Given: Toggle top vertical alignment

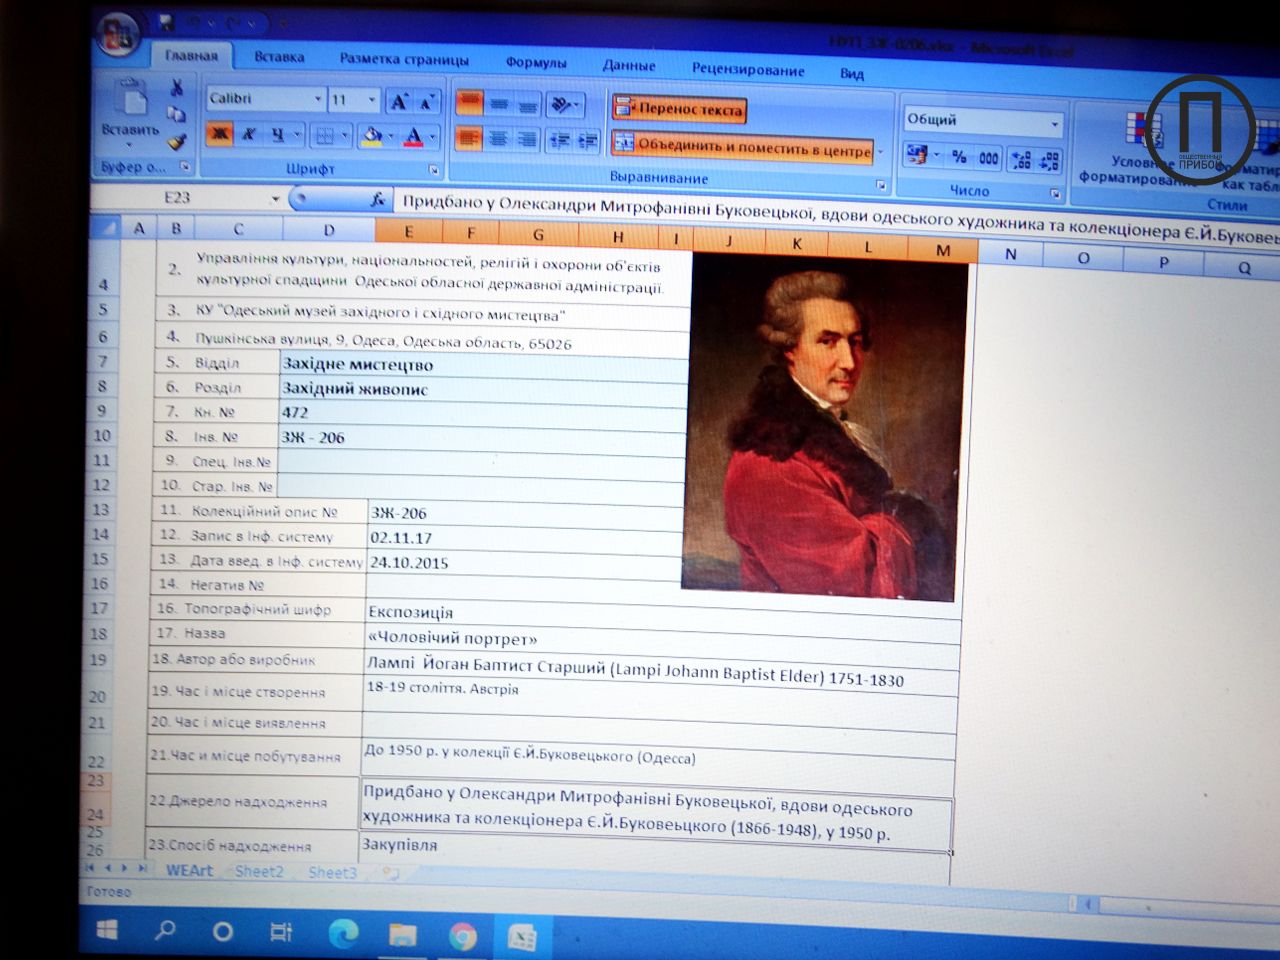Looking at the screenshot, I should pos(469,103).
